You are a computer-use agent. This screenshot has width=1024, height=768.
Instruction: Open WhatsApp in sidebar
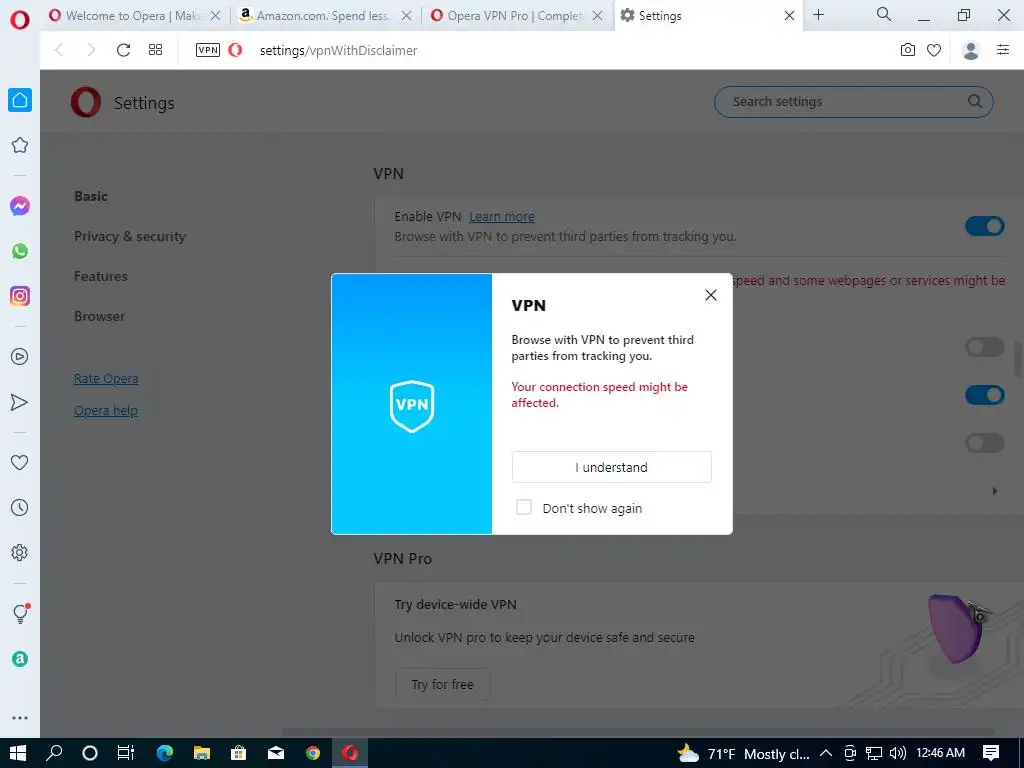[20, 251]
